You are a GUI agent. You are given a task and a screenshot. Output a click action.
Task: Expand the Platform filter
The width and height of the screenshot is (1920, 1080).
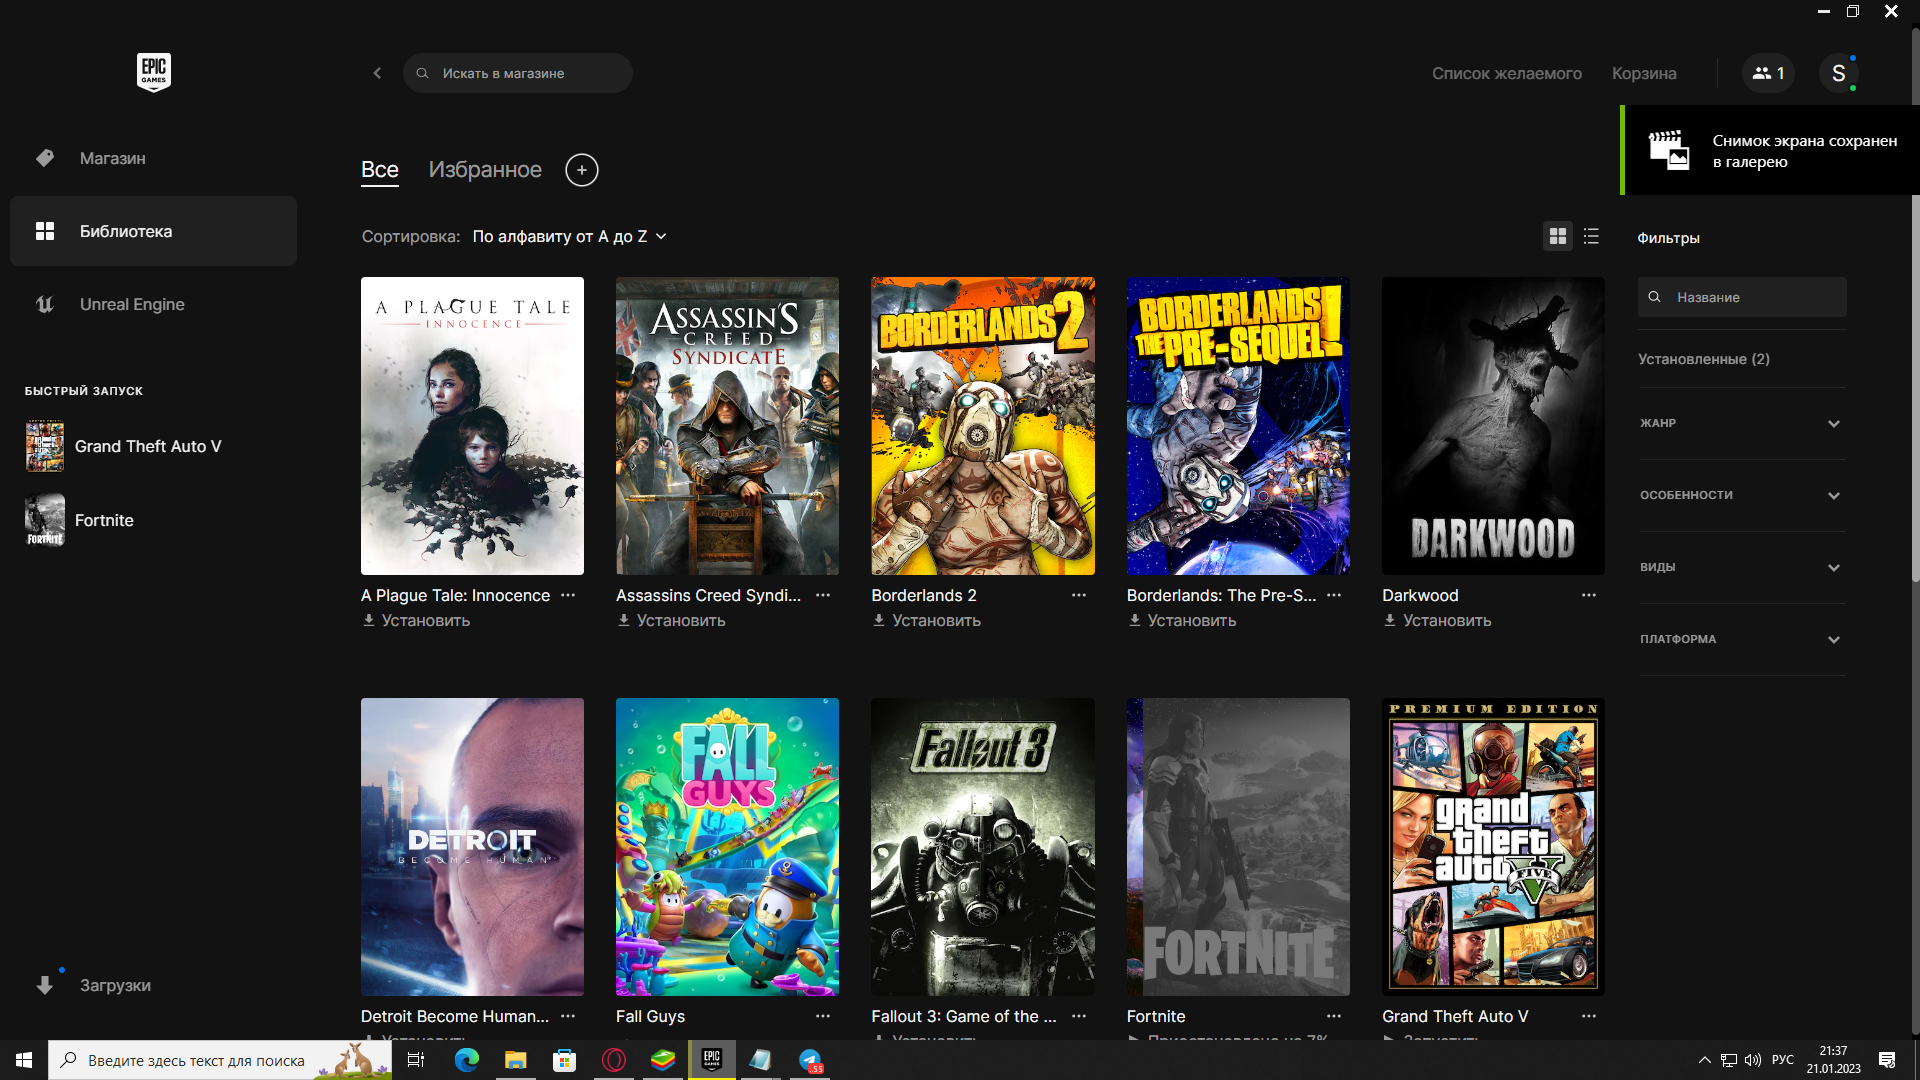pyautogui.click(x=1741, y=639)
